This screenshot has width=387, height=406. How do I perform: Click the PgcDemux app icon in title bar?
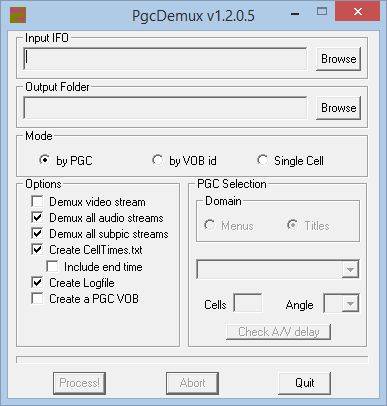[18, 15]
